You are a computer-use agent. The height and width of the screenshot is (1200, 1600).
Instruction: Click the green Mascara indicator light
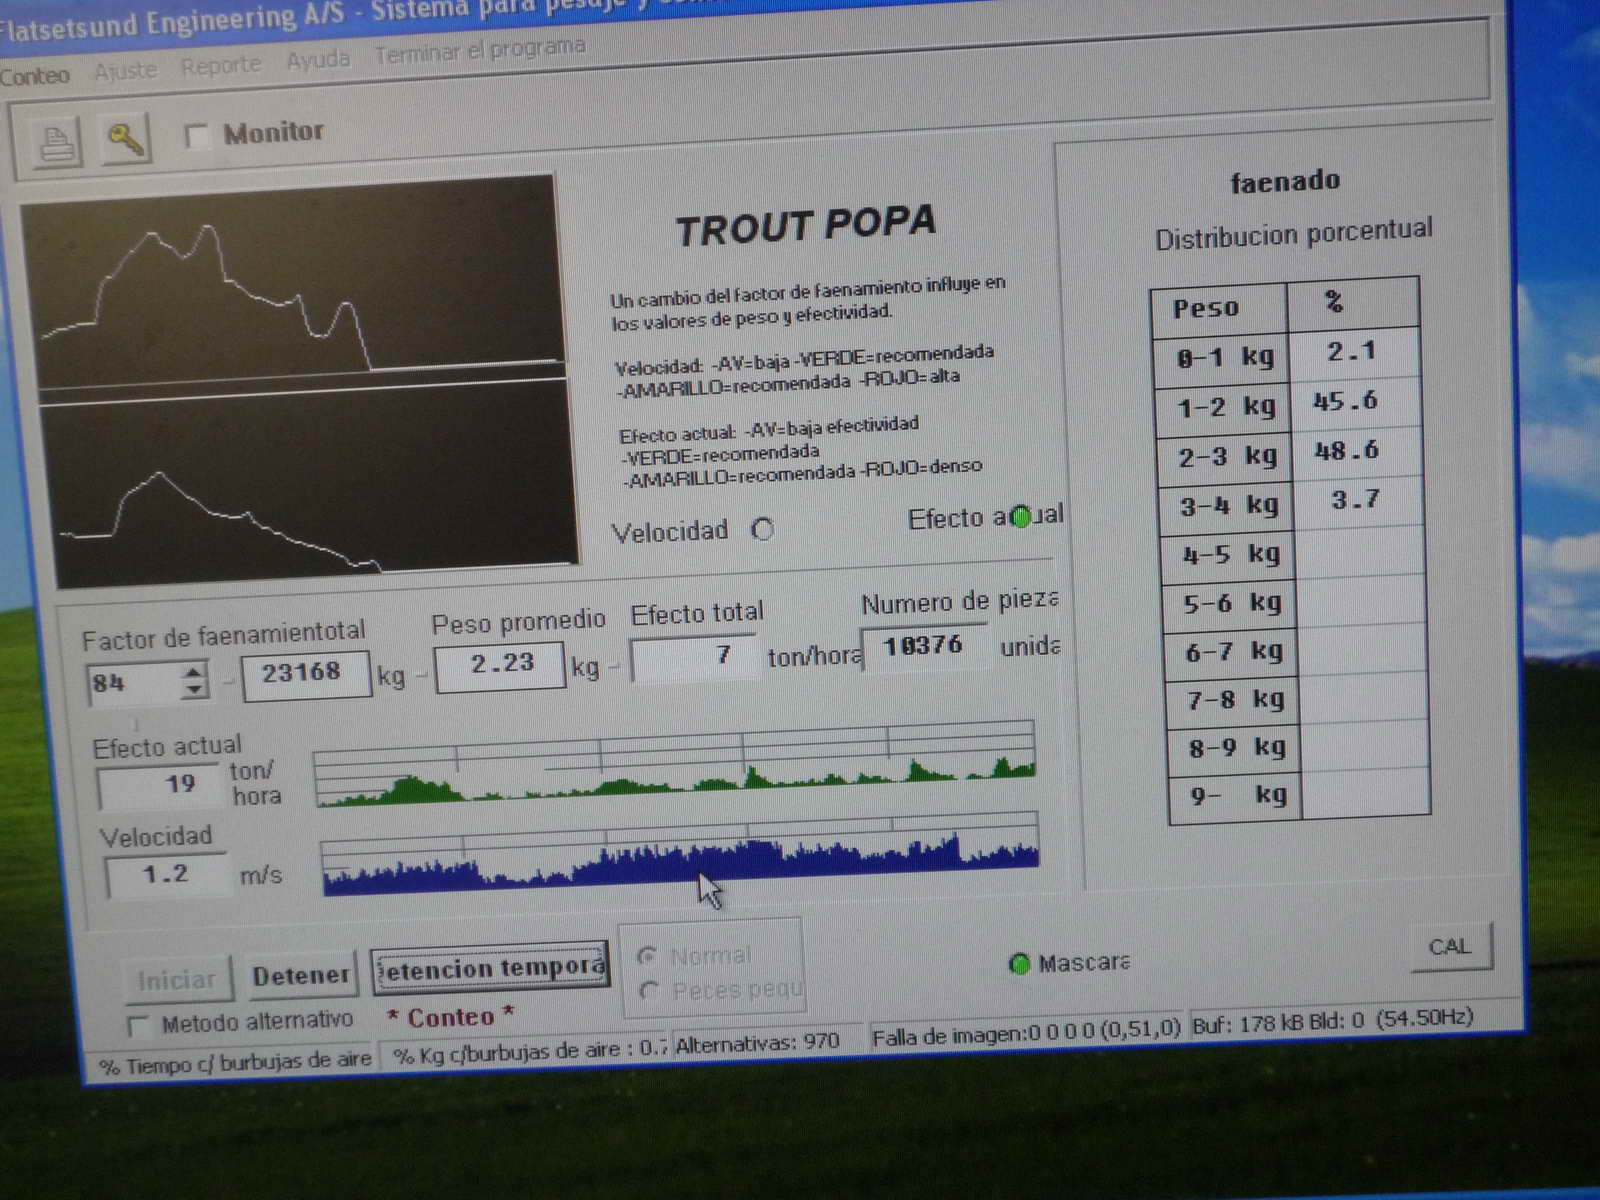pos(1019,964)
